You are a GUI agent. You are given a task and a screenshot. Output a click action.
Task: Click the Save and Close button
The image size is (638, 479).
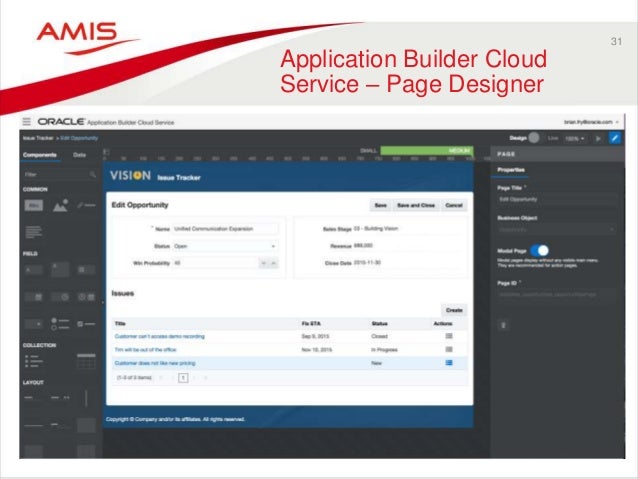(416, 205)
